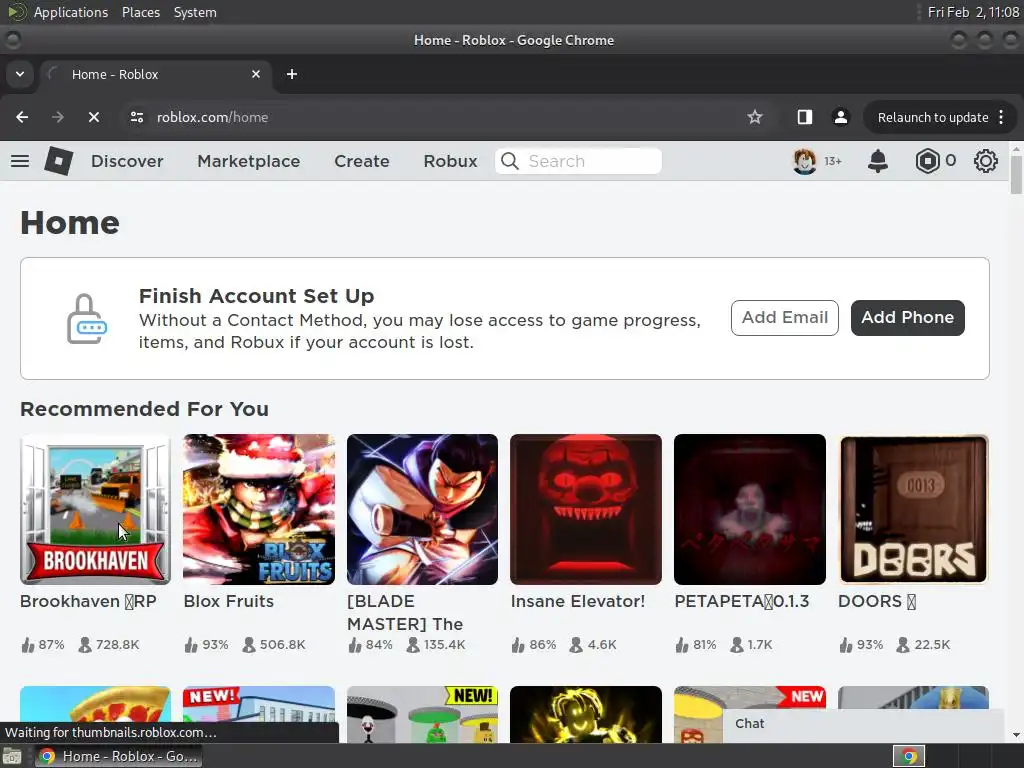
Task: Click the Roblox logo icon
Action: click(x=58, y=161)
